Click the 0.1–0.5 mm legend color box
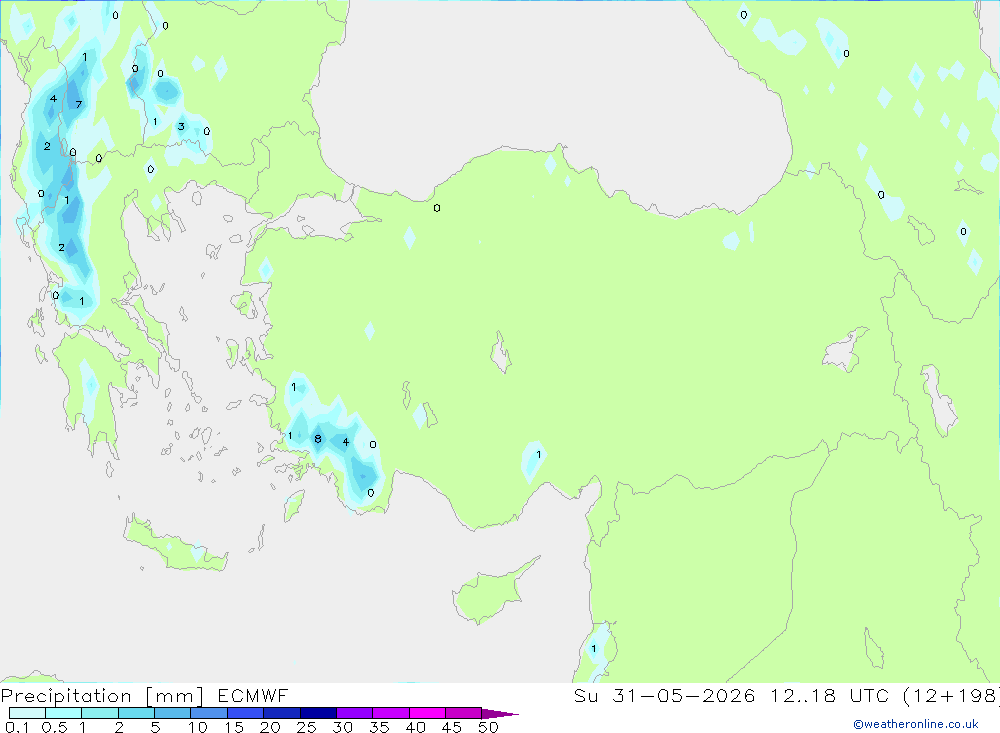Image resolution: width=1000 pixels, height=733 pixels. (27, 713)
